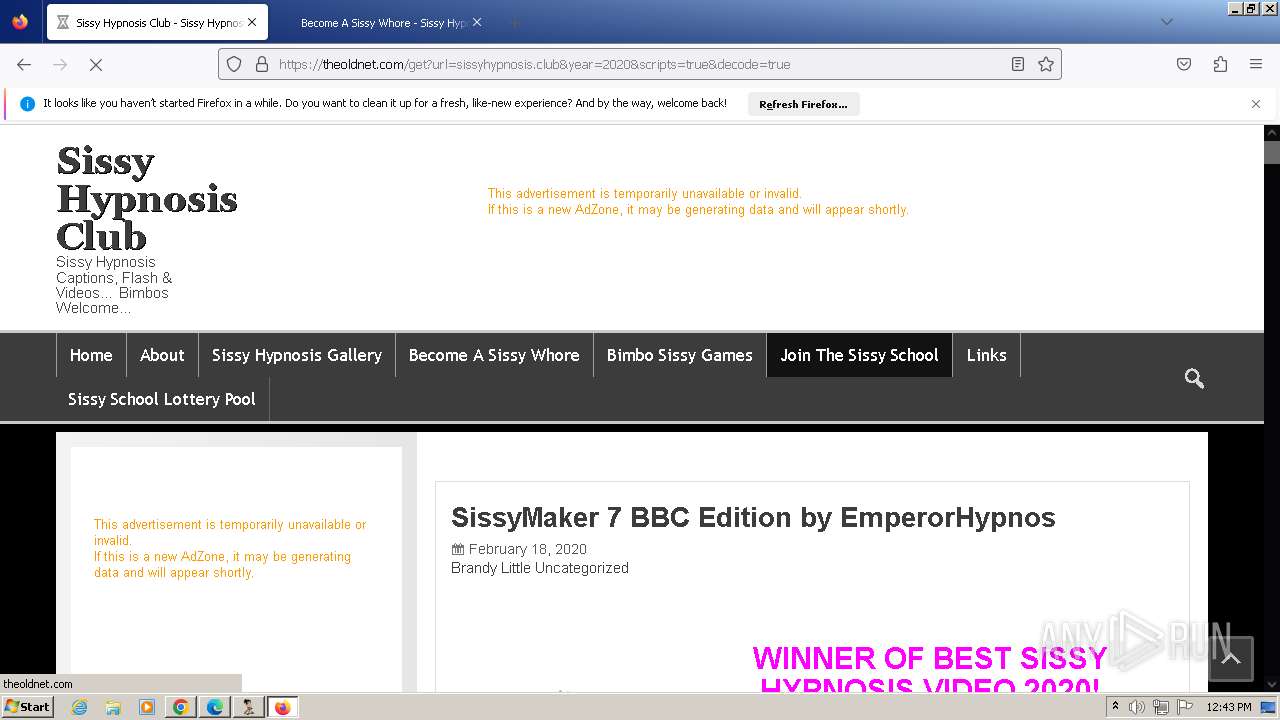Click the Refresh Firefox button
Screen dimensions: 1280x720
click(803, 104)
